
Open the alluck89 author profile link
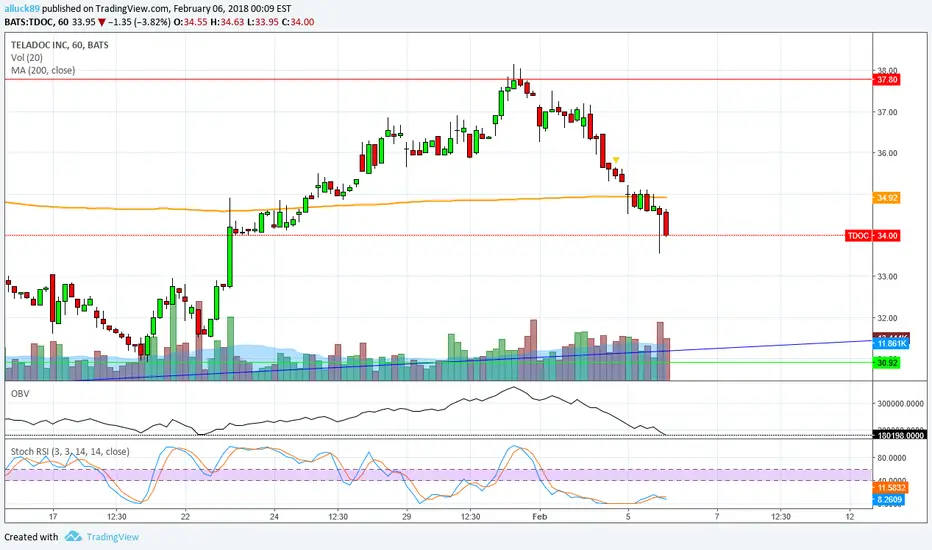pos(22,9)
